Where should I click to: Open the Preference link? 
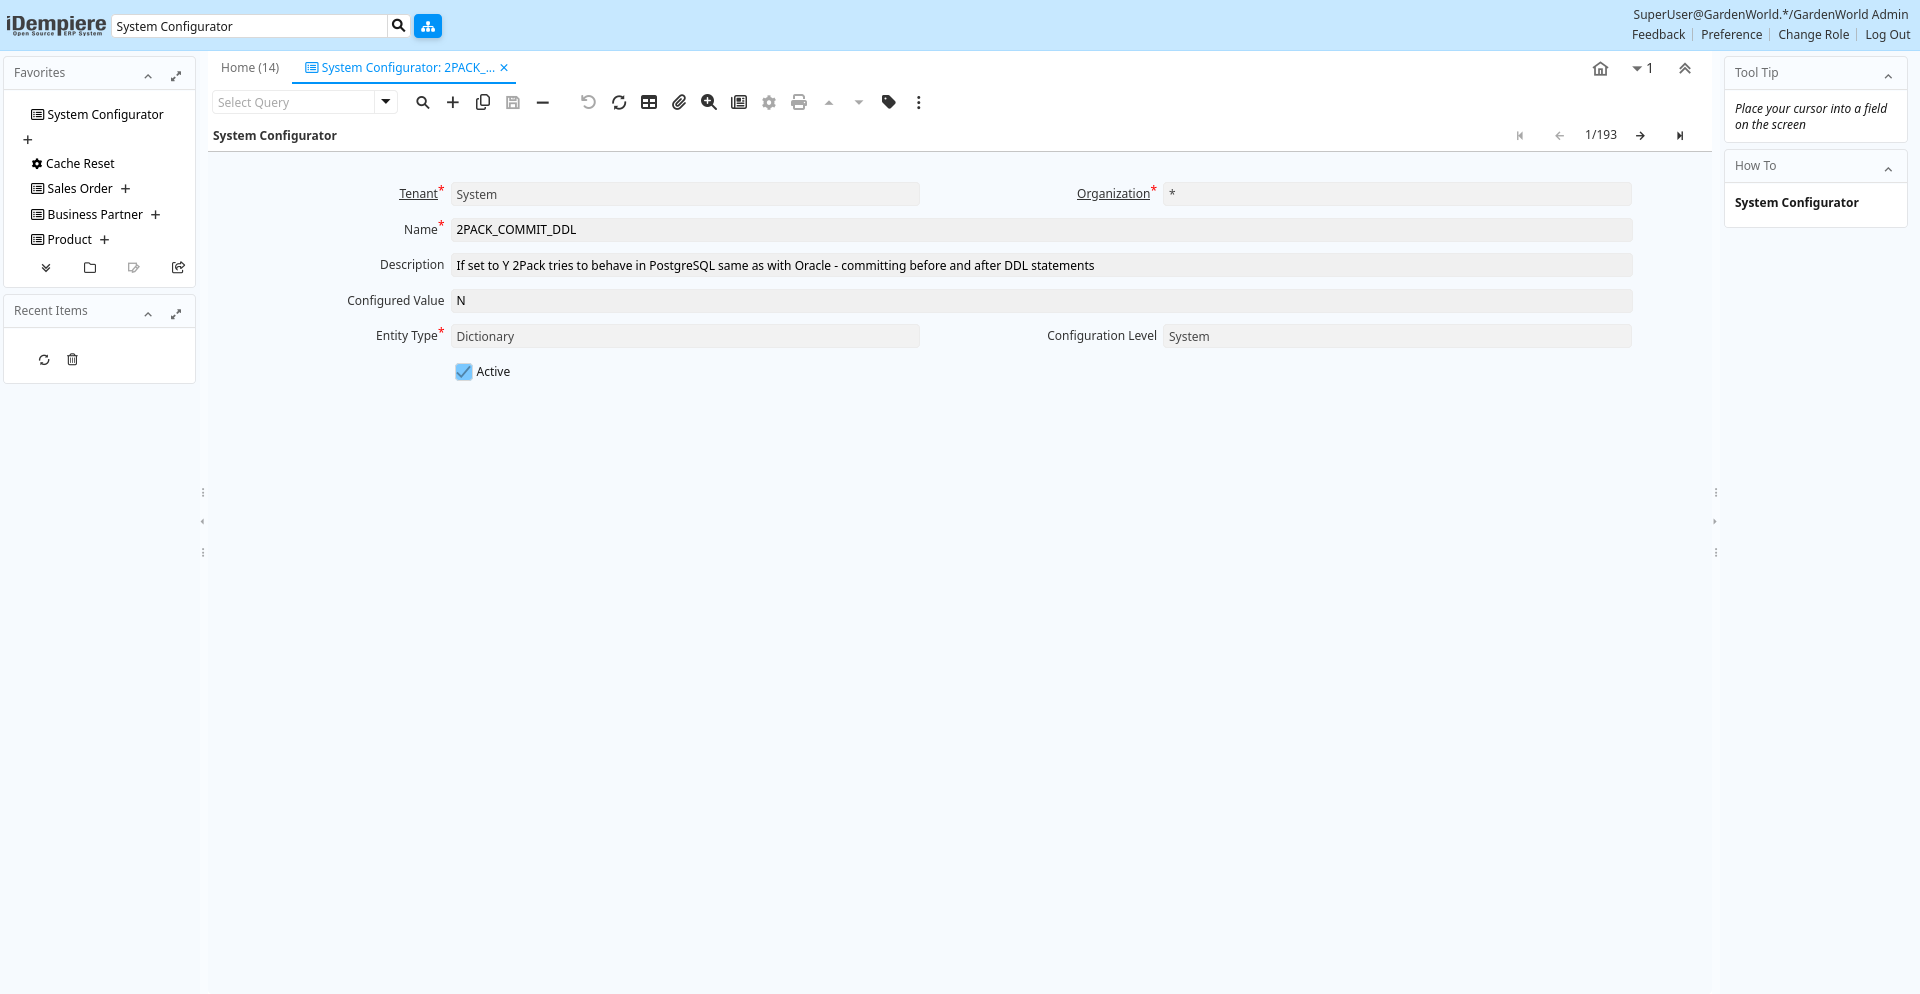click(x=1731, y=35)
